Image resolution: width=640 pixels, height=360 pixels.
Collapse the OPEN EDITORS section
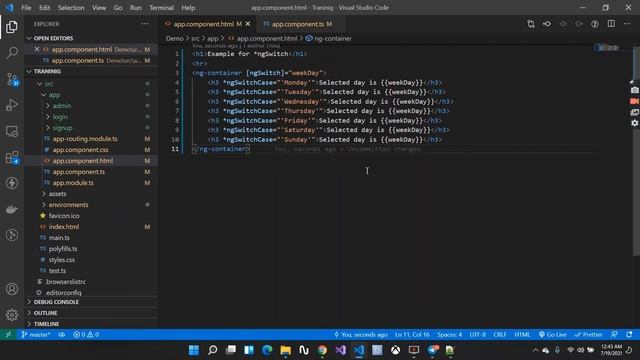53,38
